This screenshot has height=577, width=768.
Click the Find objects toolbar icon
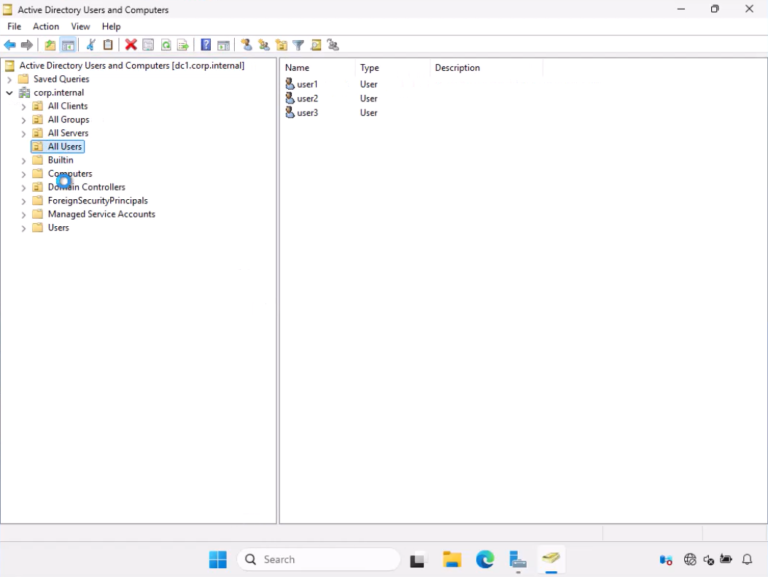pyautogui.click(x=316, y=45)
